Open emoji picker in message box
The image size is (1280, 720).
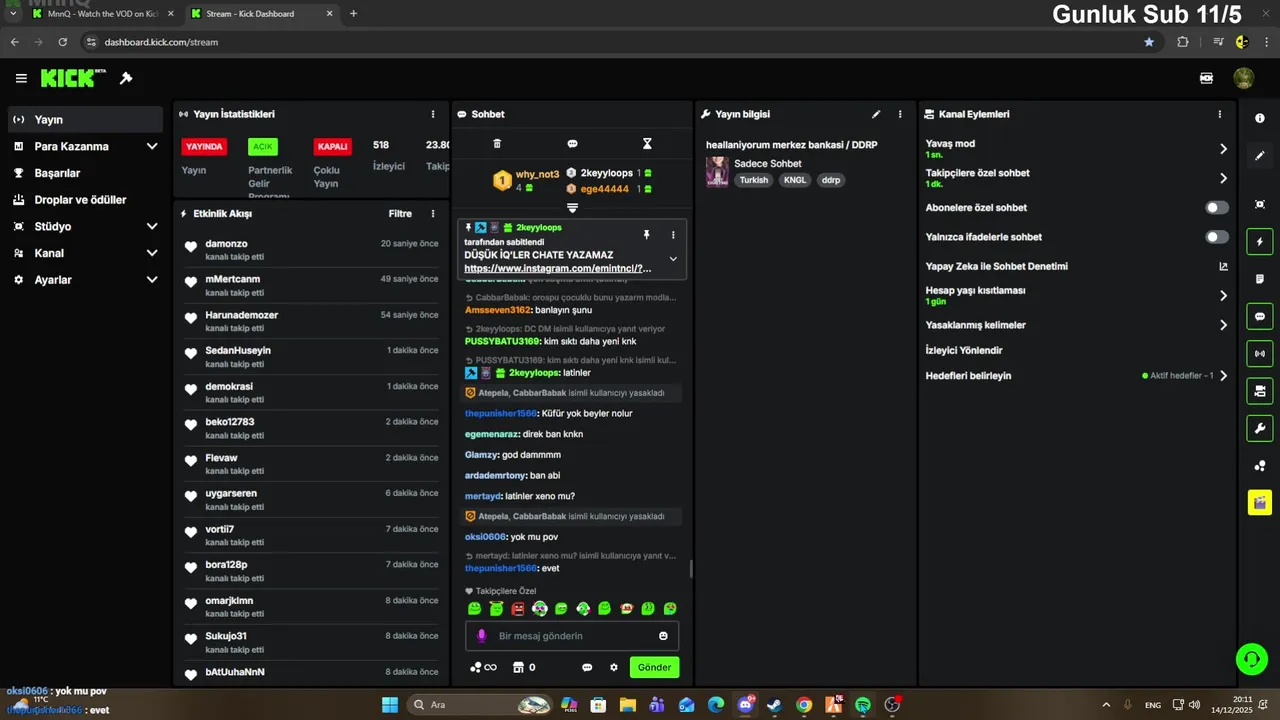tap(663, 636)
